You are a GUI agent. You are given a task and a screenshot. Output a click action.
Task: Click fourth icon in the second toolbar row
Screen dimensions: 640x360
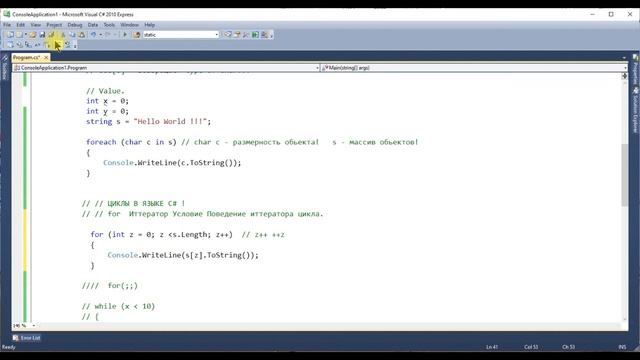(37, 44)
